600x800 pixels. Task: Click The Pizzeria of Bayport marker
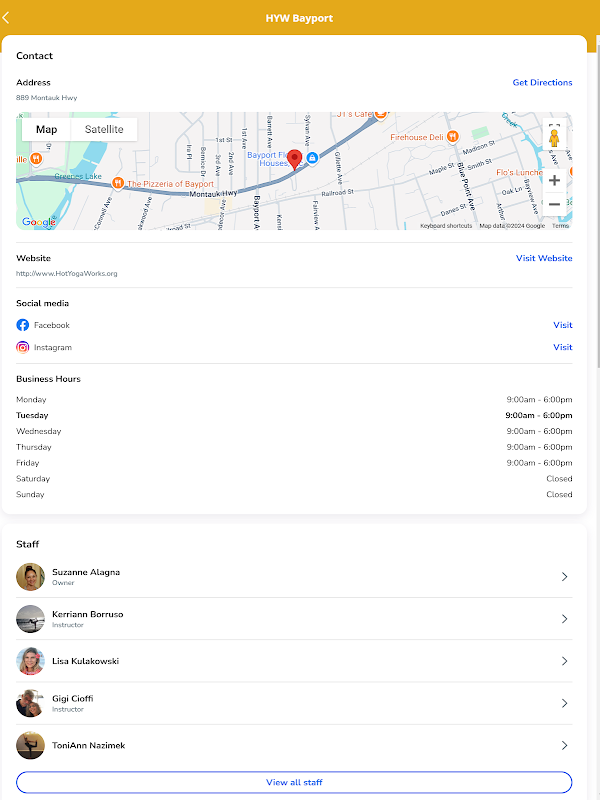[118, 183]
